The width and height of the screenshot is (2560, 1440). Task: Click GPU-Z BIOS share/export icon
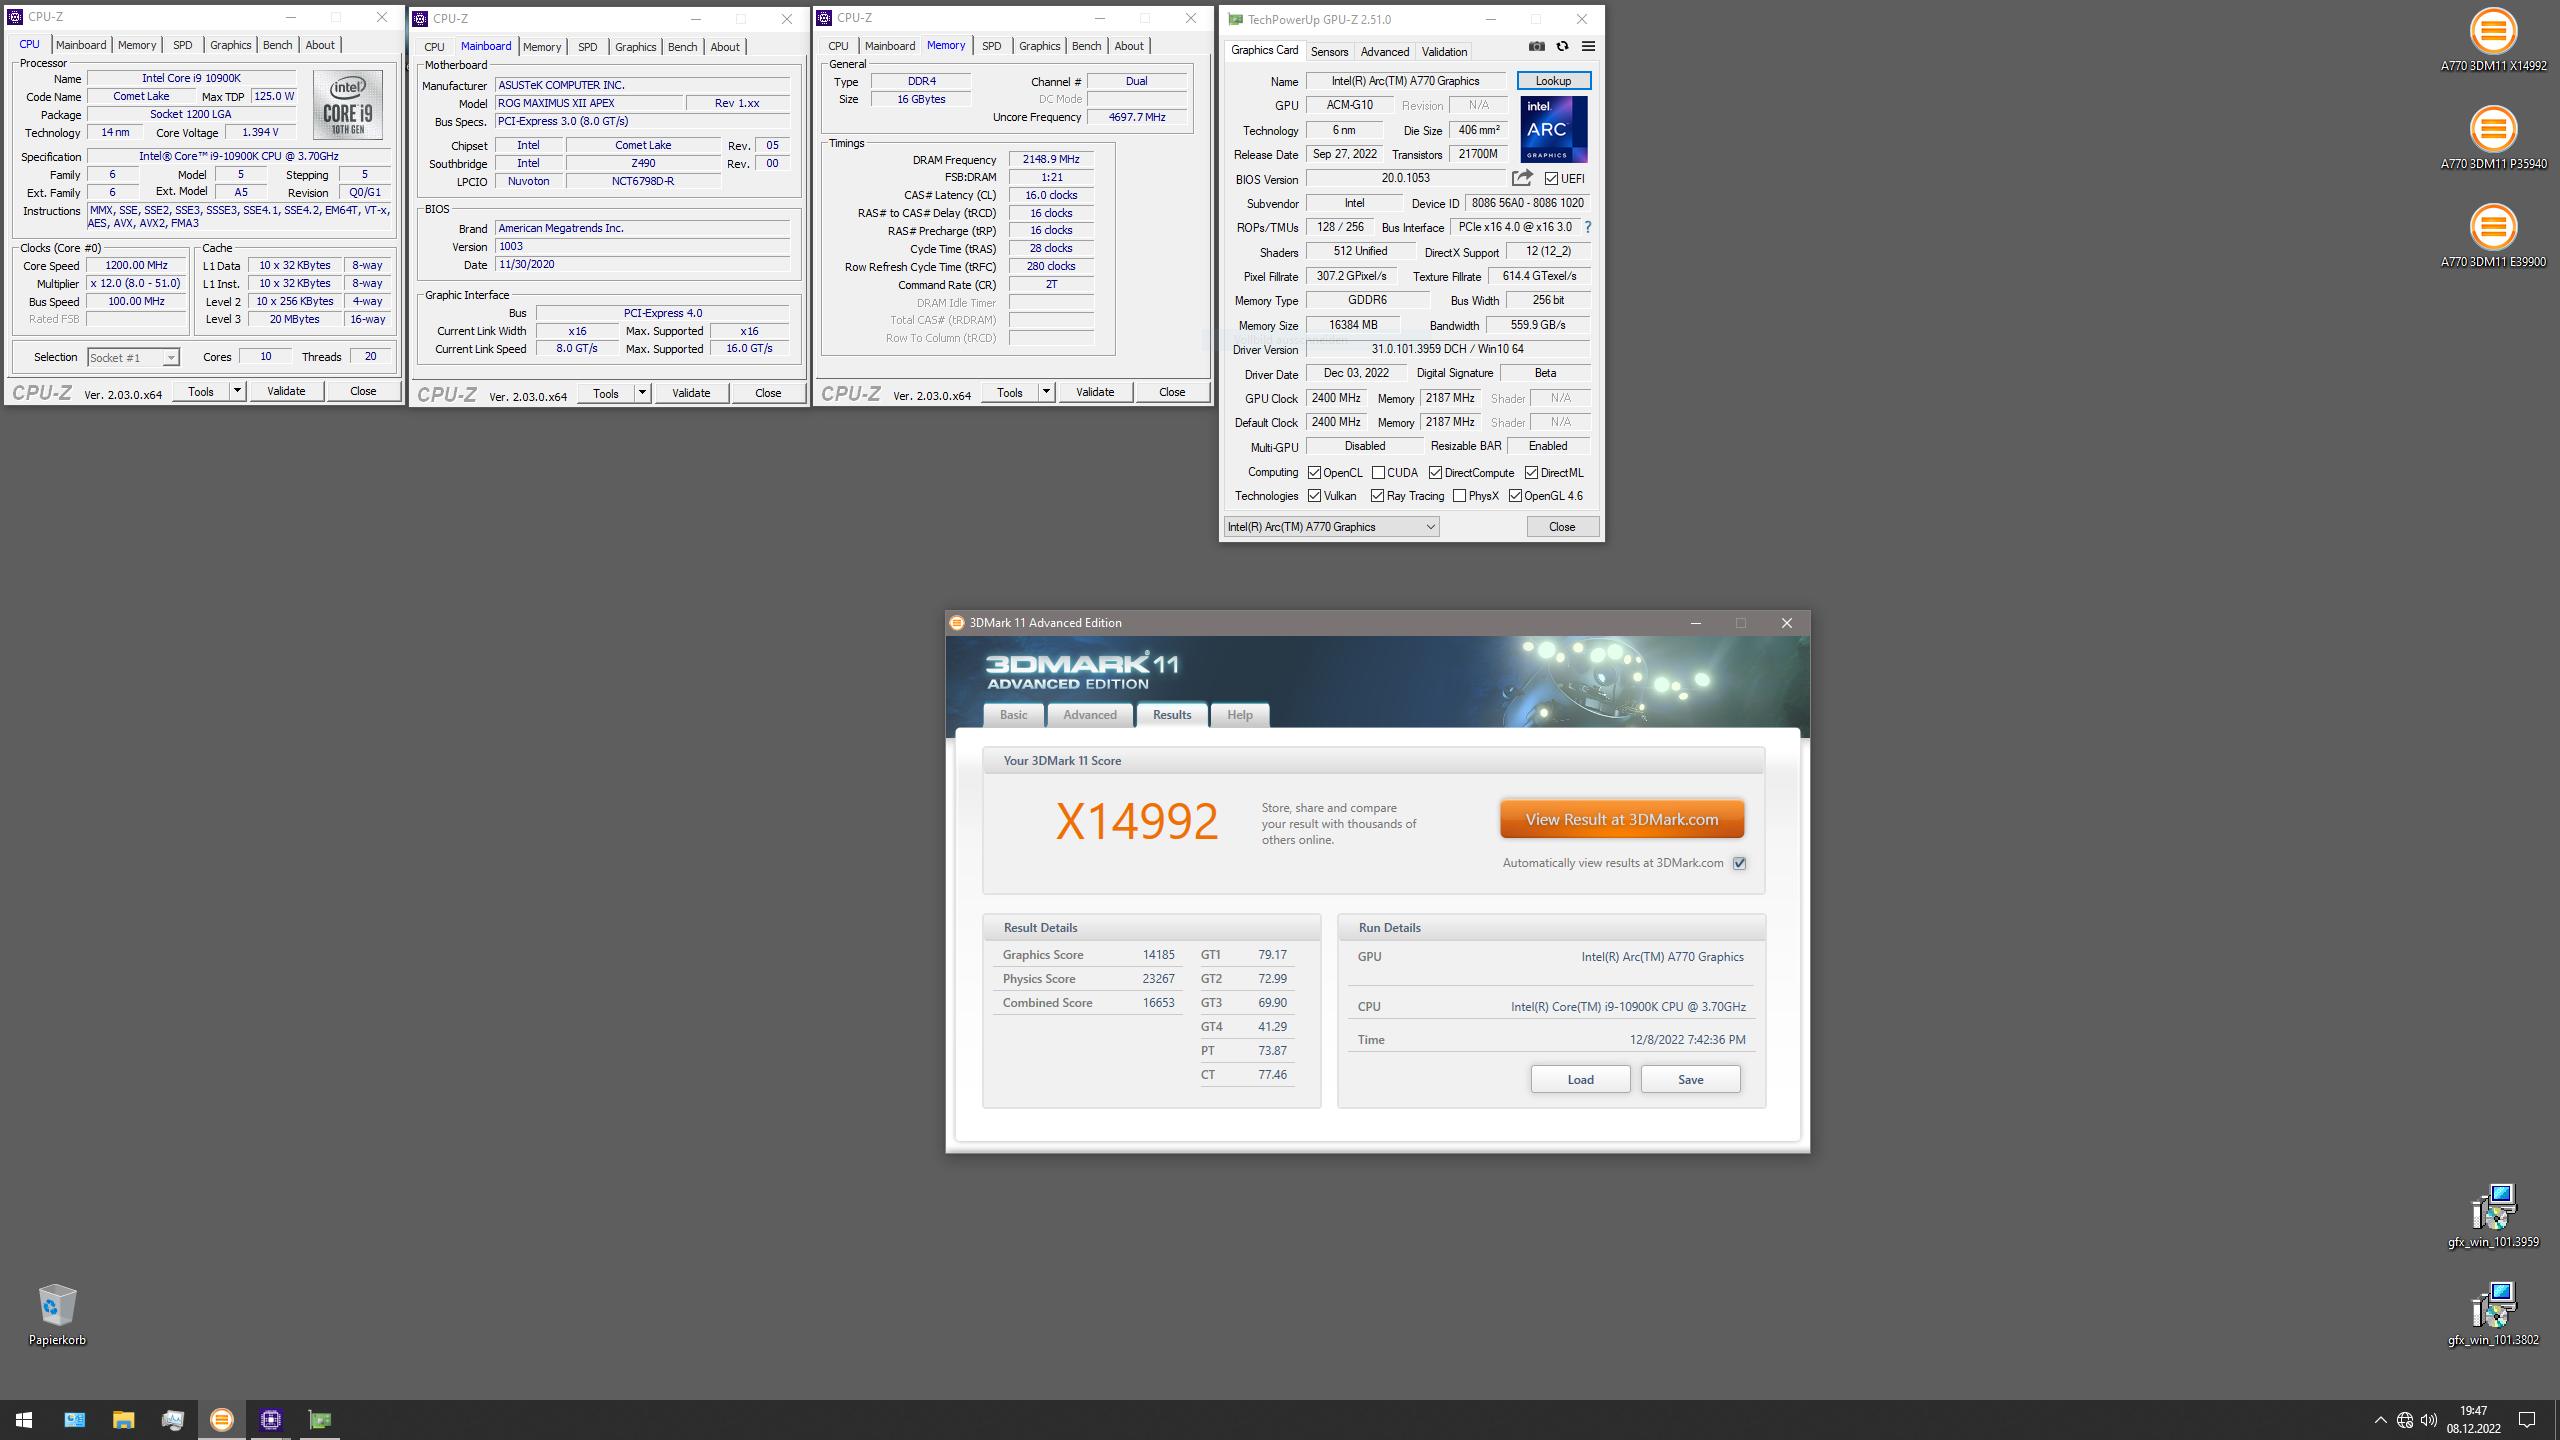pyautogui.click(x=1522, y=178)
